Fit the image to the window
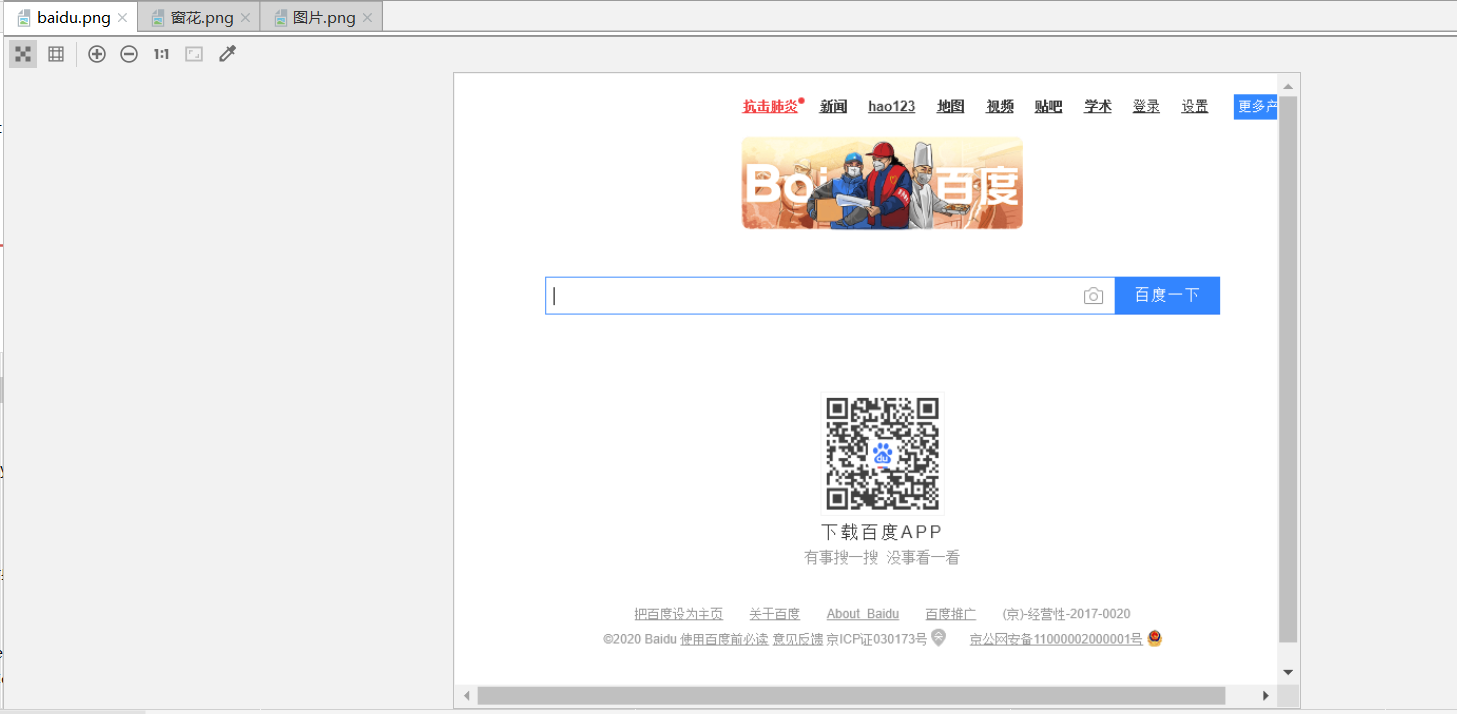Viewport: 1457px width, 714px height. (193, 53)
